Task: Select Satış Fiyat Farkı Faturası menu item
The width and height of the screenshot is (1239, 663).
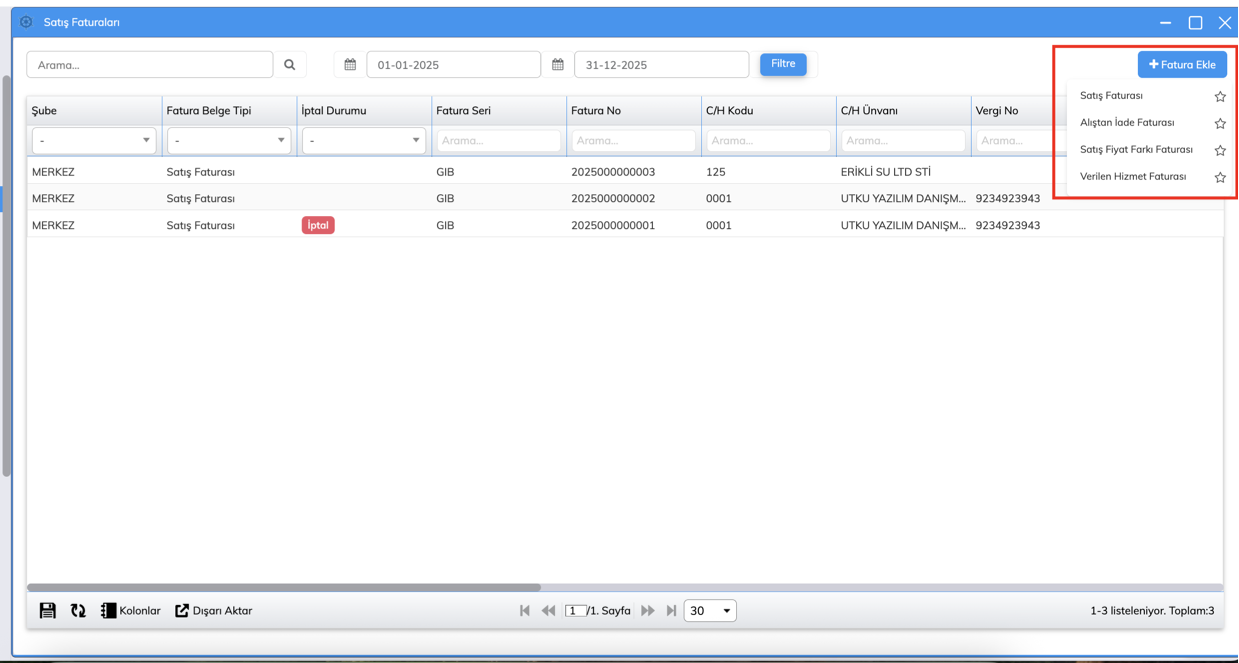Action: pyautogui.click(x=1136, y=150)
